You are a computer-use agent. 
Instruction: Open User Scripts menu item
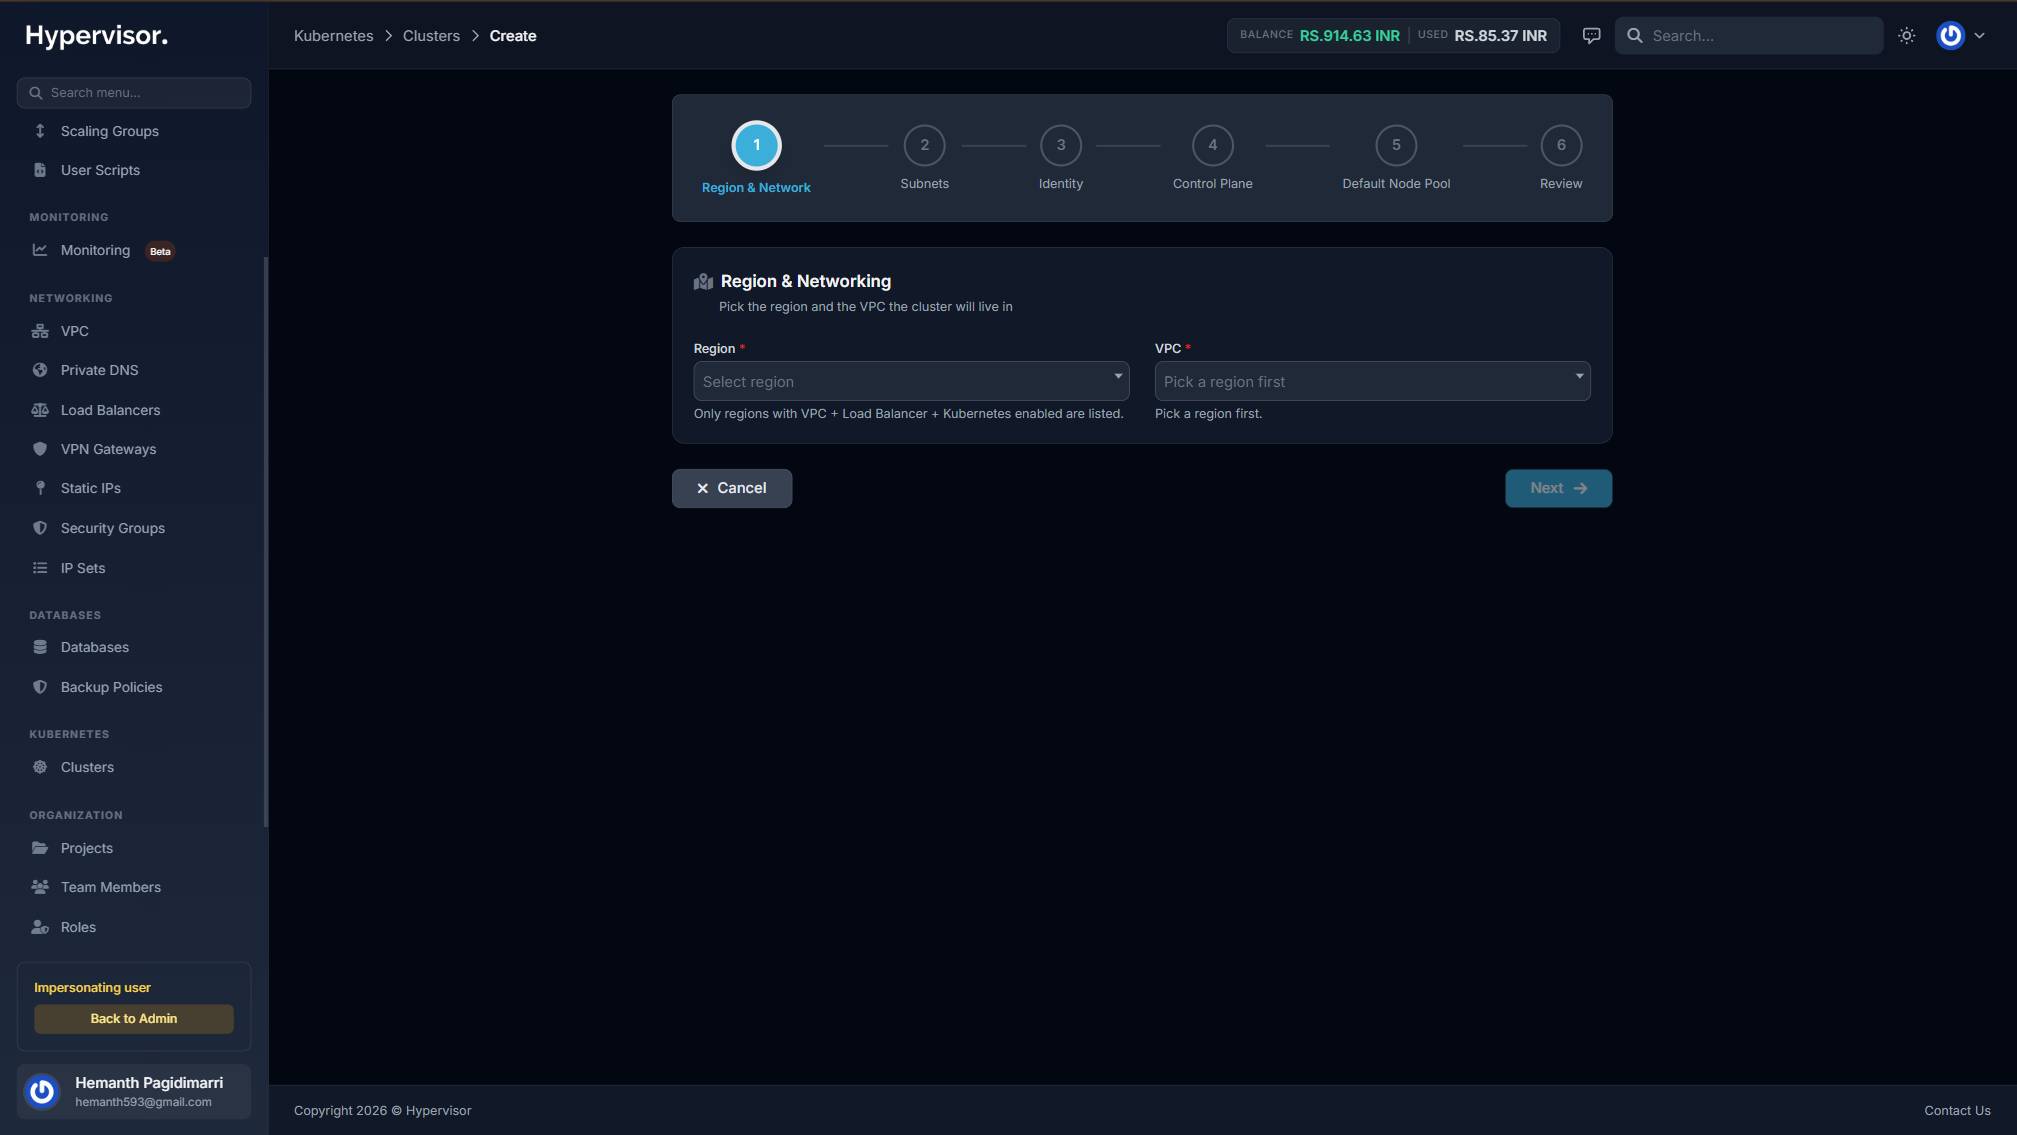(134, 170)
